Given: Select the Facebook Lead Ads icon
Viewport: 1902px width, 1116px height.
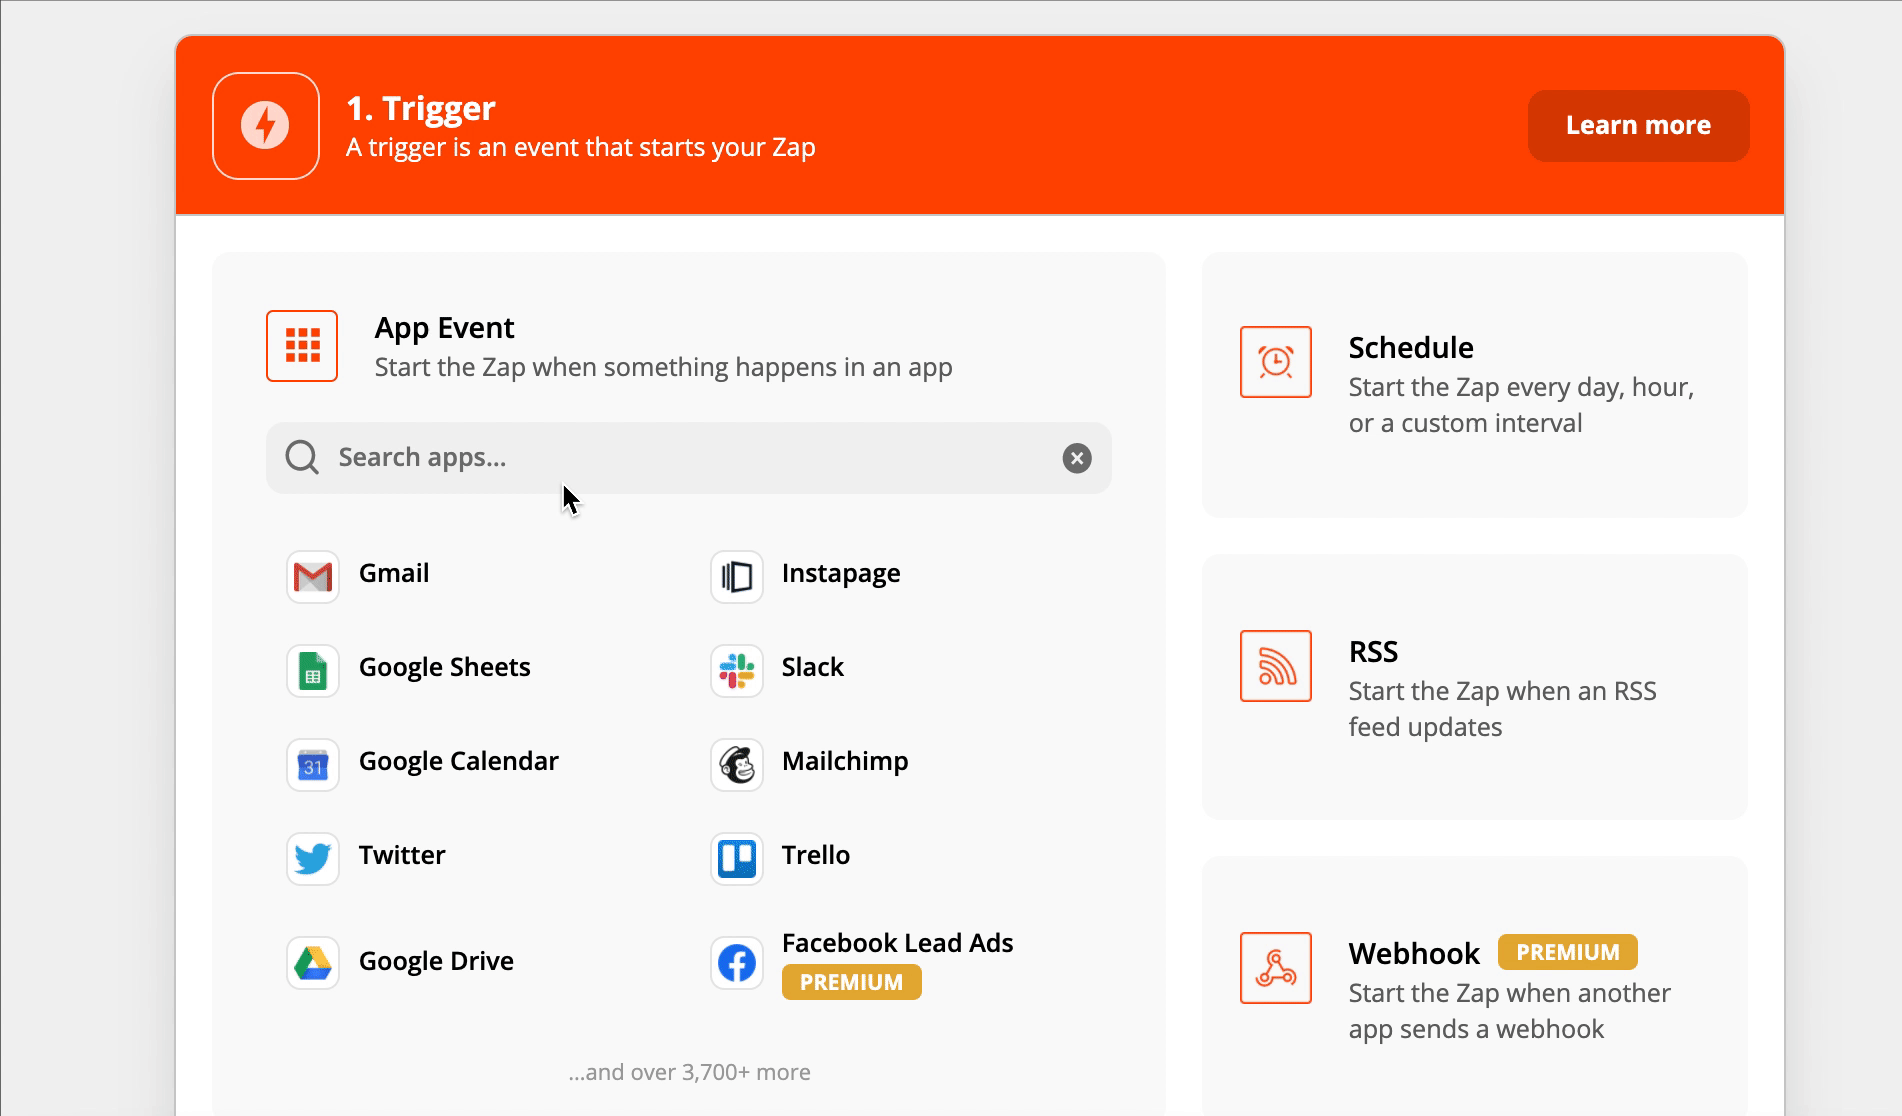Looking at the screenshot, I should click(x=737, y=963).
